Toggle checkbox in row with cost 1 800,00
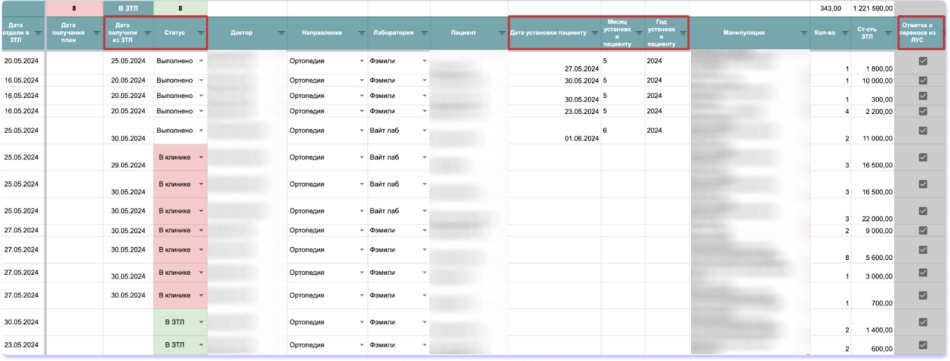The height and width of the screenshot is (361, 950). point(923,61)
